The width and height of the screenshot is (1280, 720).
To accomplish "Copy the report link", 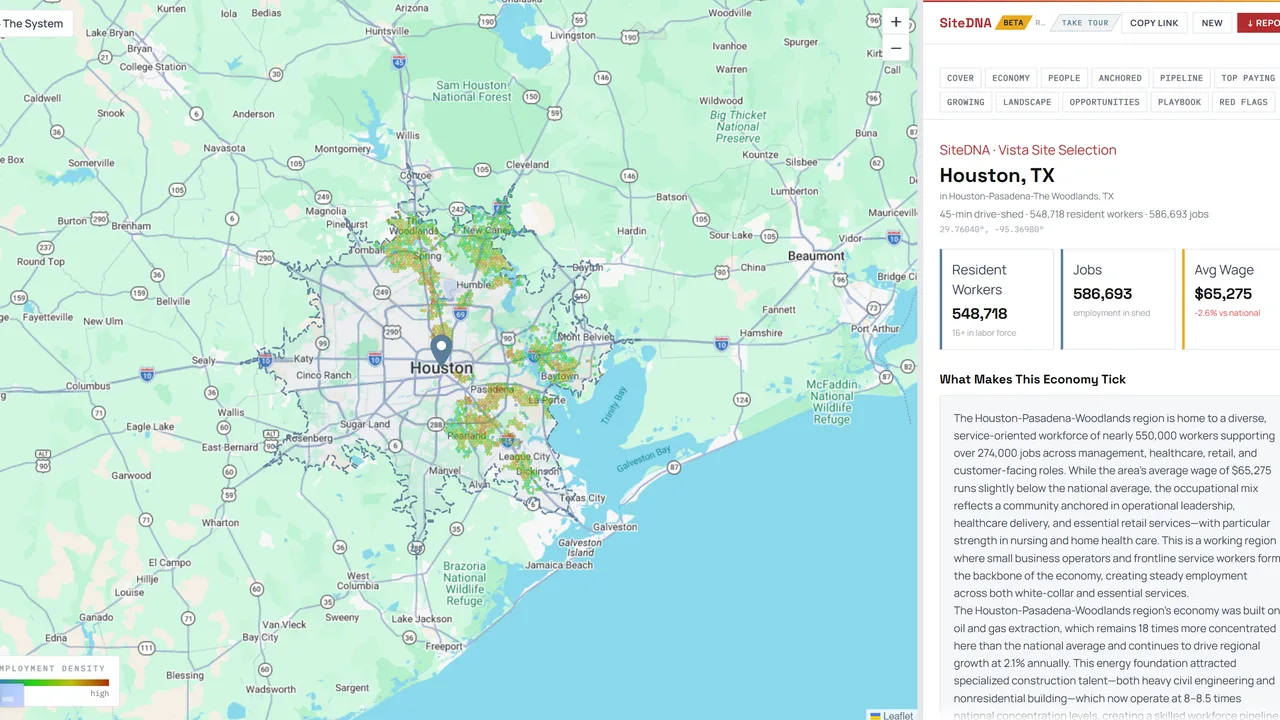I will (x=1154, y=23).
